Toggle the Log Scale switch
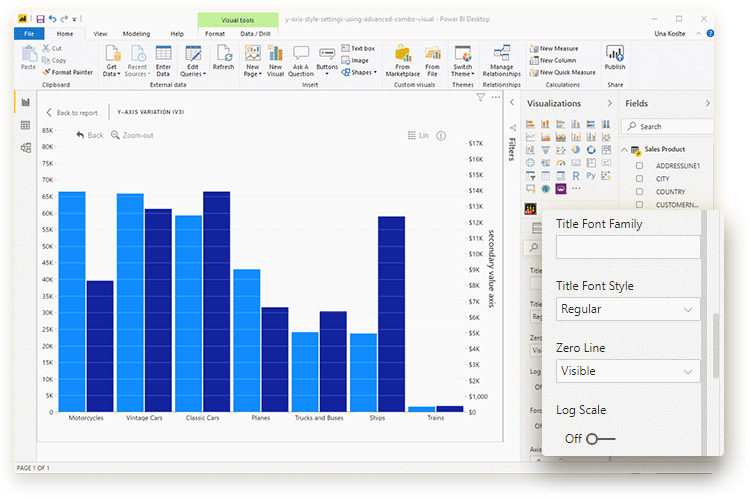 coord(600,439)
